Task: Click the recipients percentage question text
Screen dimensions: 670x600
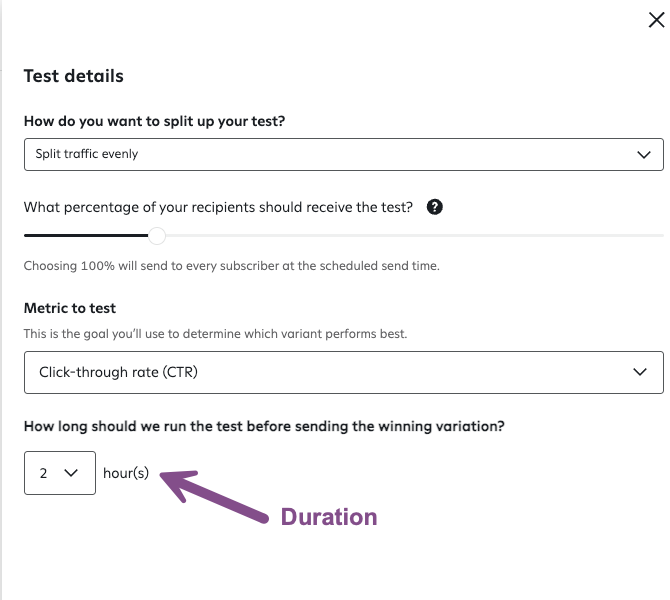Action: coord(218,208)
